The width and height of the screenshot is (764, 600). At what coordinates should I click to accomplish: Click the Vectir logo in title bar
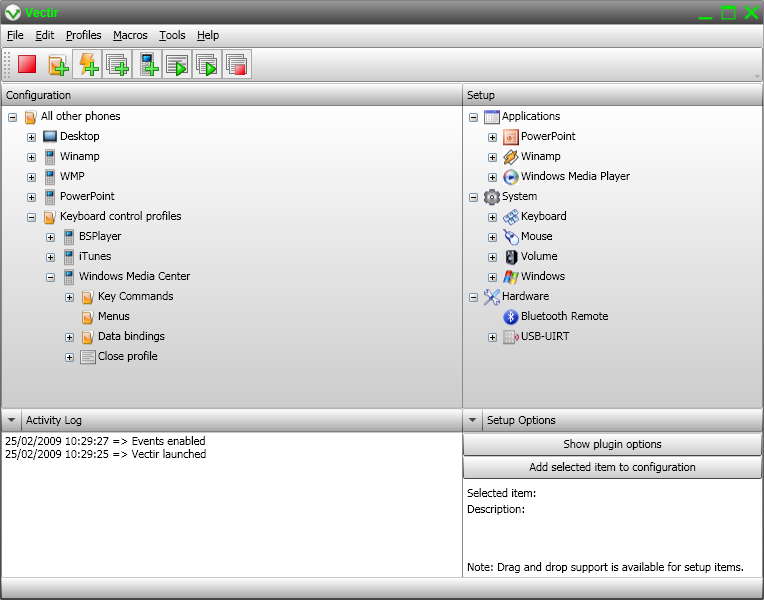pyautogui.click(x=13, y=13)
